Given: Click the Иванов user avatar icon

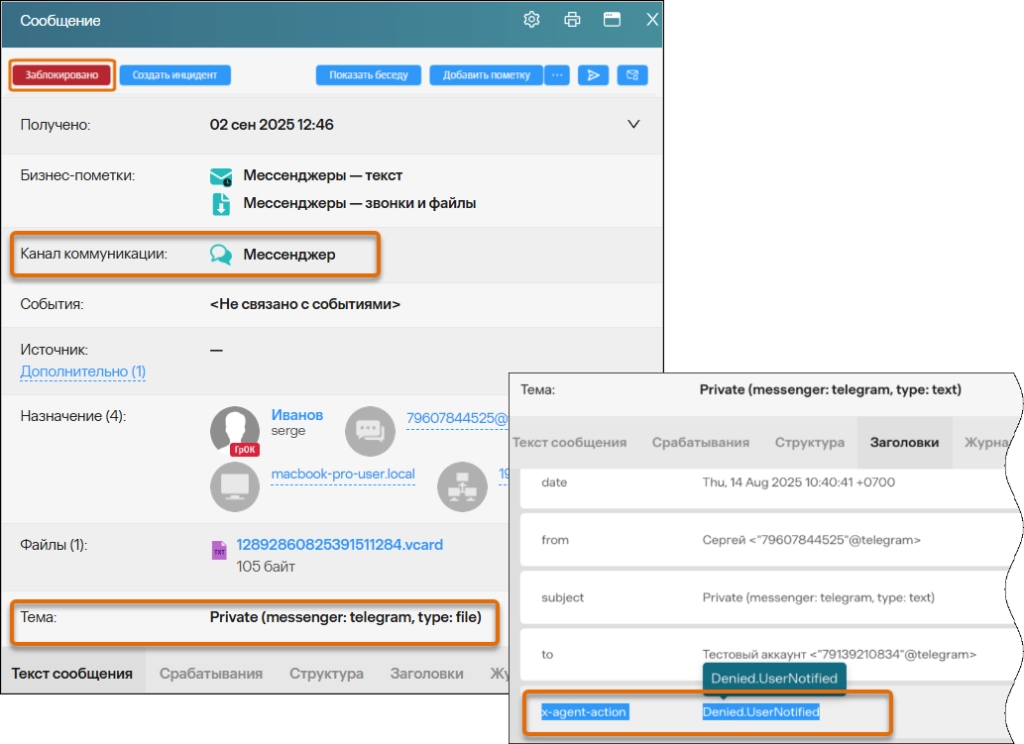Looking at the screenshot, I should pos(235,431).
